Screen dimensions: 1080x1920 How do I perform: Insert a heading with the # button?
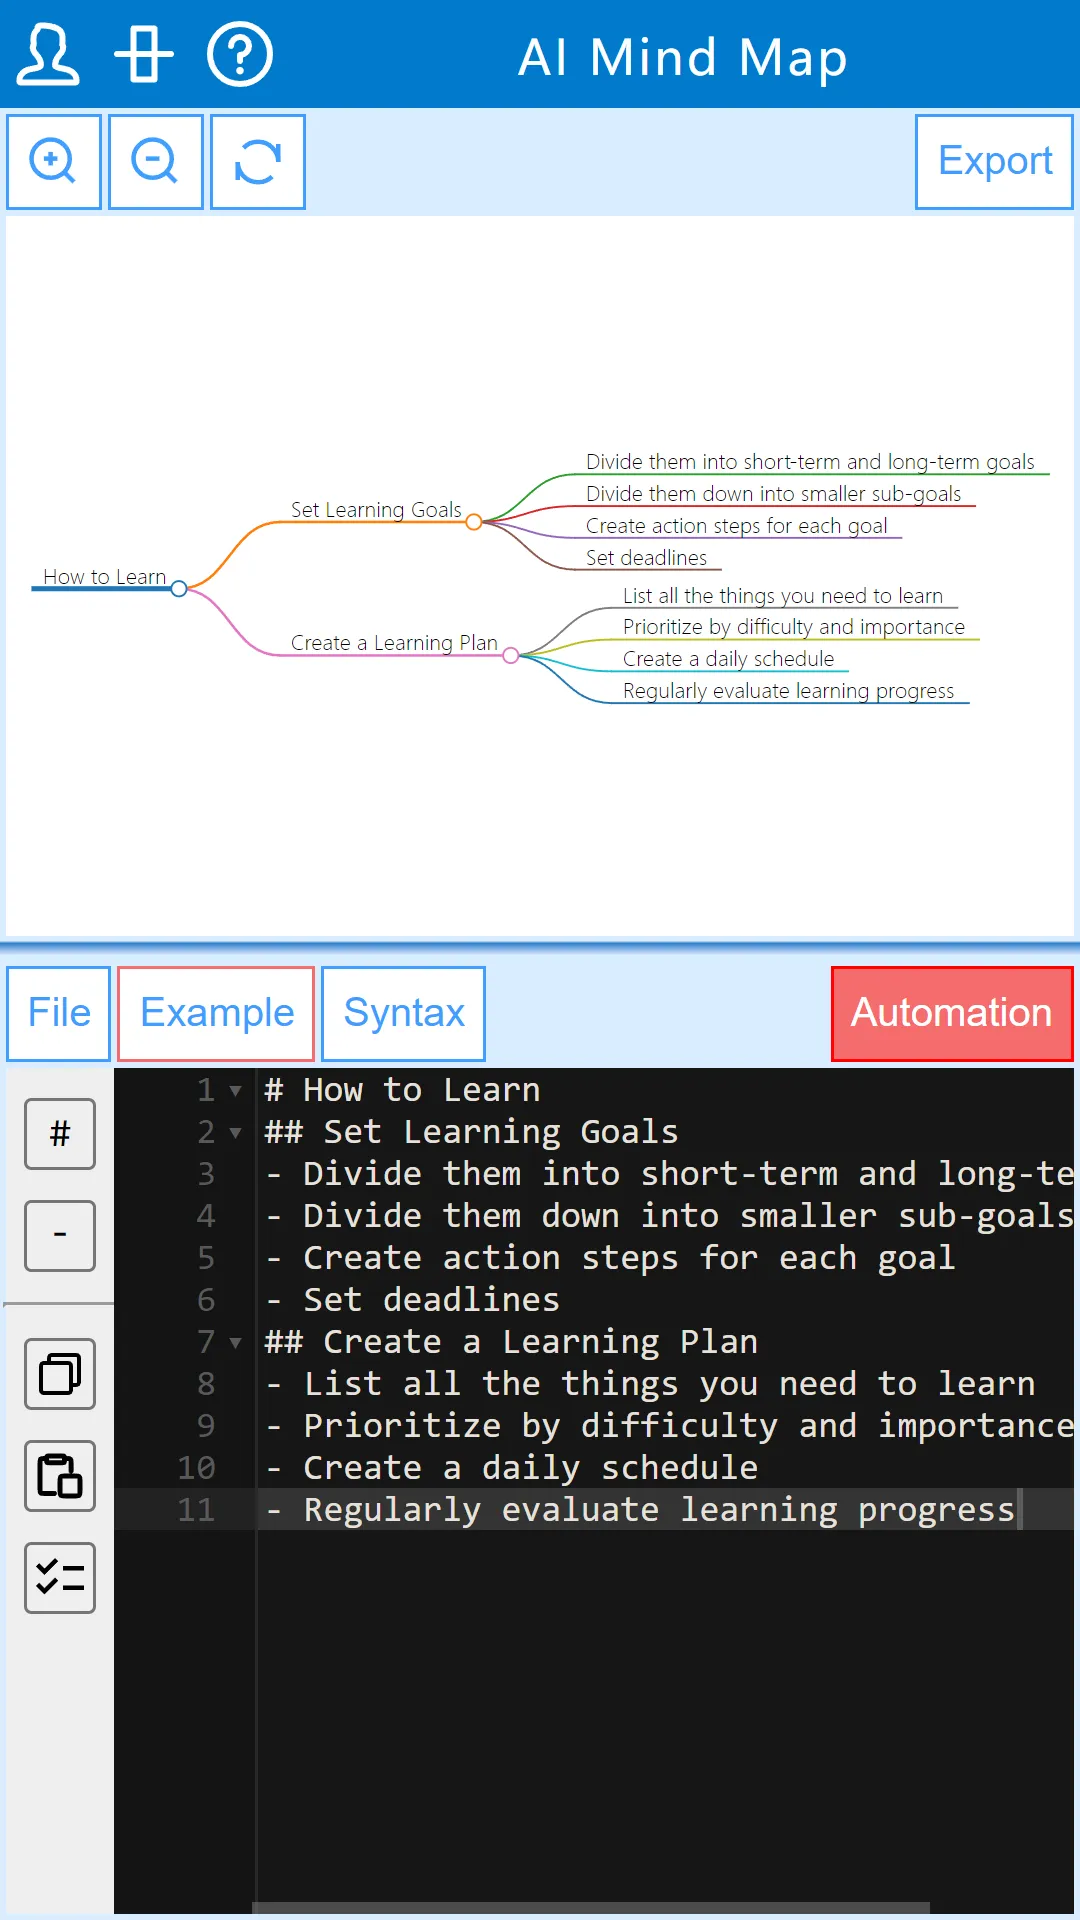pos(60,1134)
